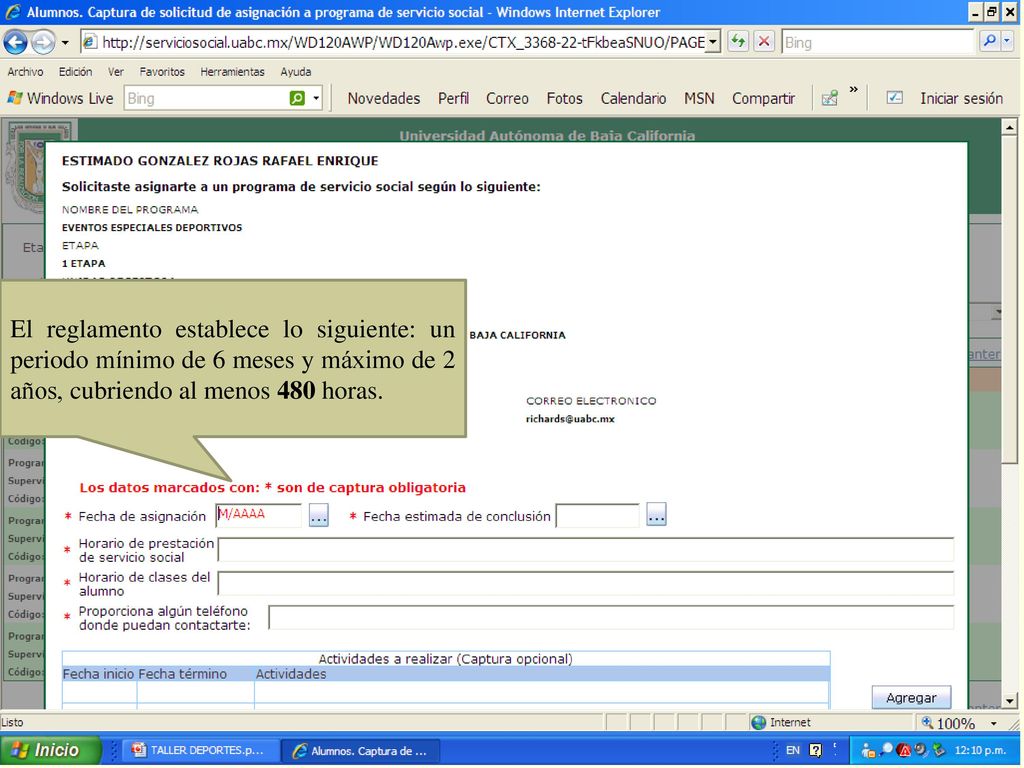Click Iniciar sesión
The height and width of the screenshot is (768, 1024).
point(961,99)
